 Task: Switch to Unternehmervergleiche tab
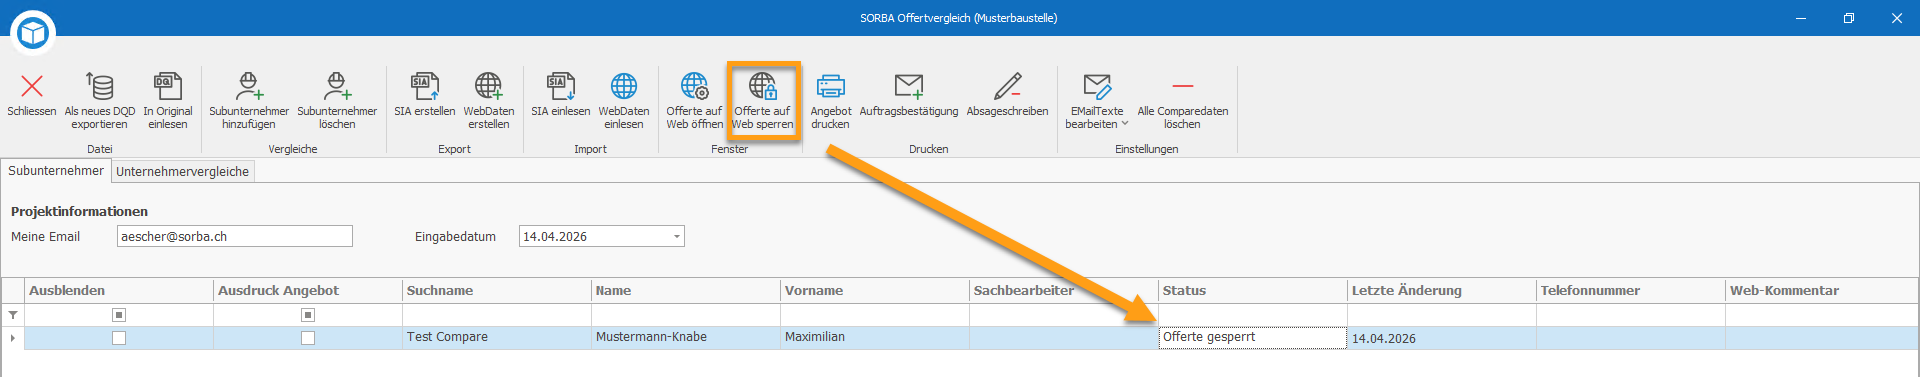click(182, 172)
